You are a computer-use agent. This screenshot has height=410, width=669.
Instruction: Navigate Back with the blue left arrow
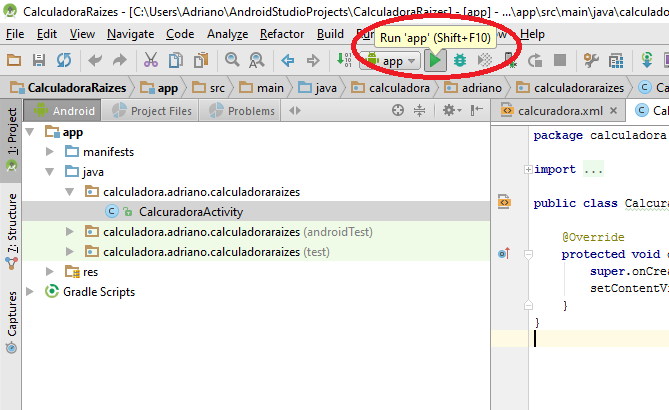(x=288, y=61)
